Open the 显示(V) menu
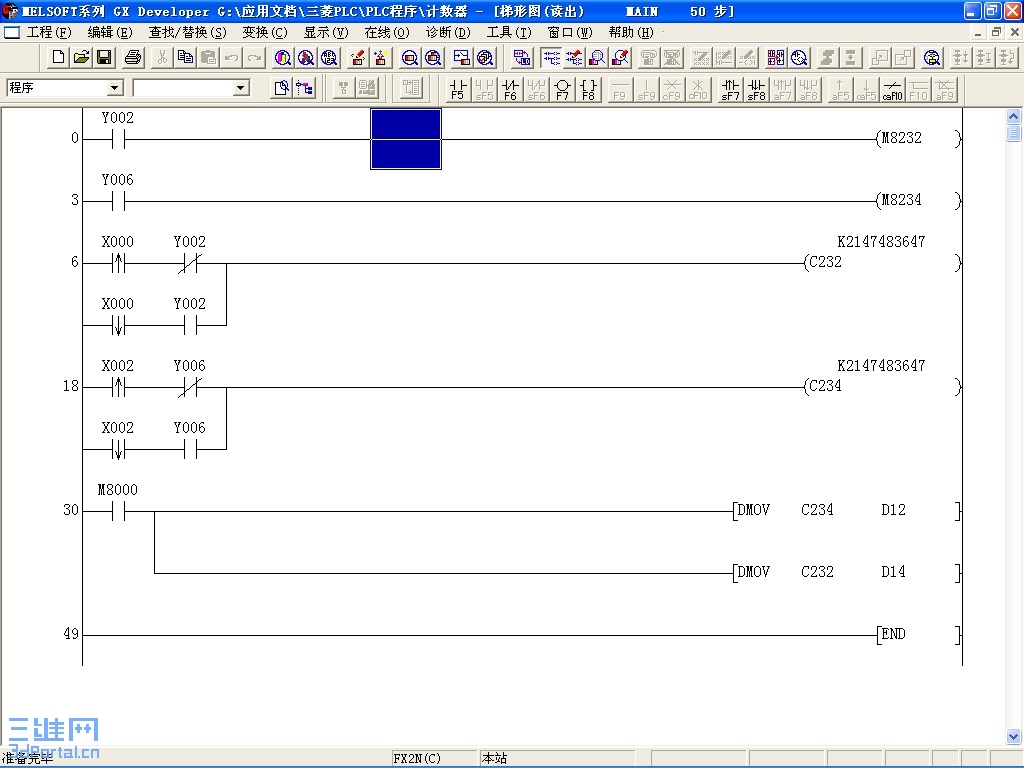This screenshot has height=768, width=1024. pos(326,32)
